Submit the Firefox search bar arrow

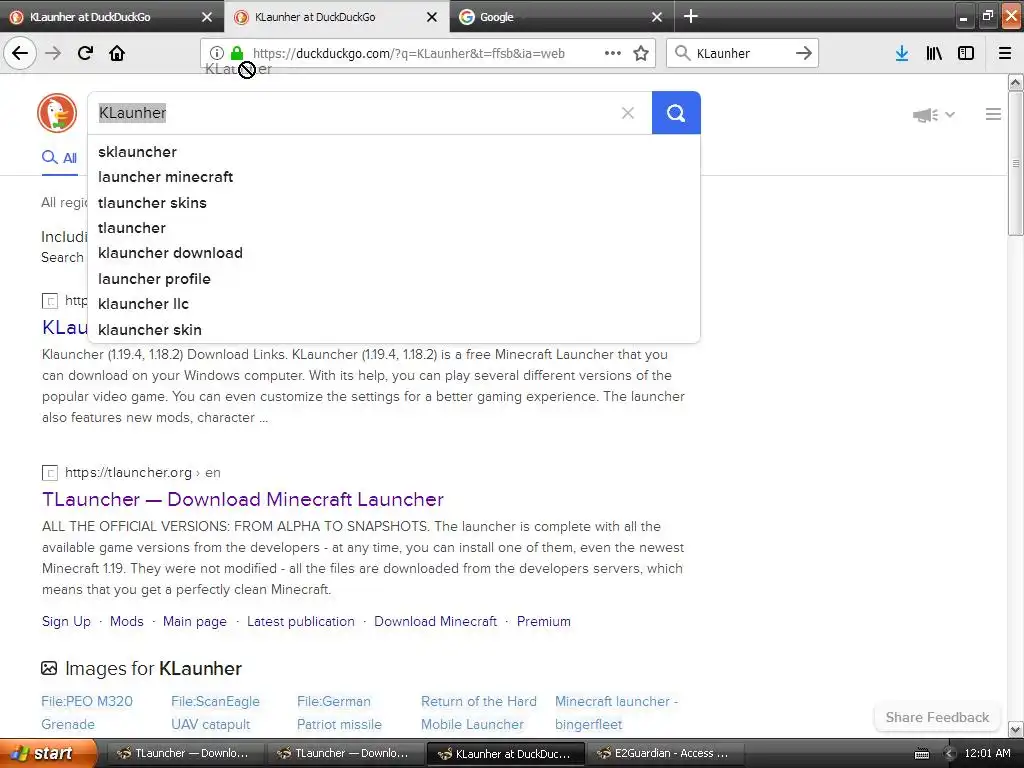[x=804, y=53]
